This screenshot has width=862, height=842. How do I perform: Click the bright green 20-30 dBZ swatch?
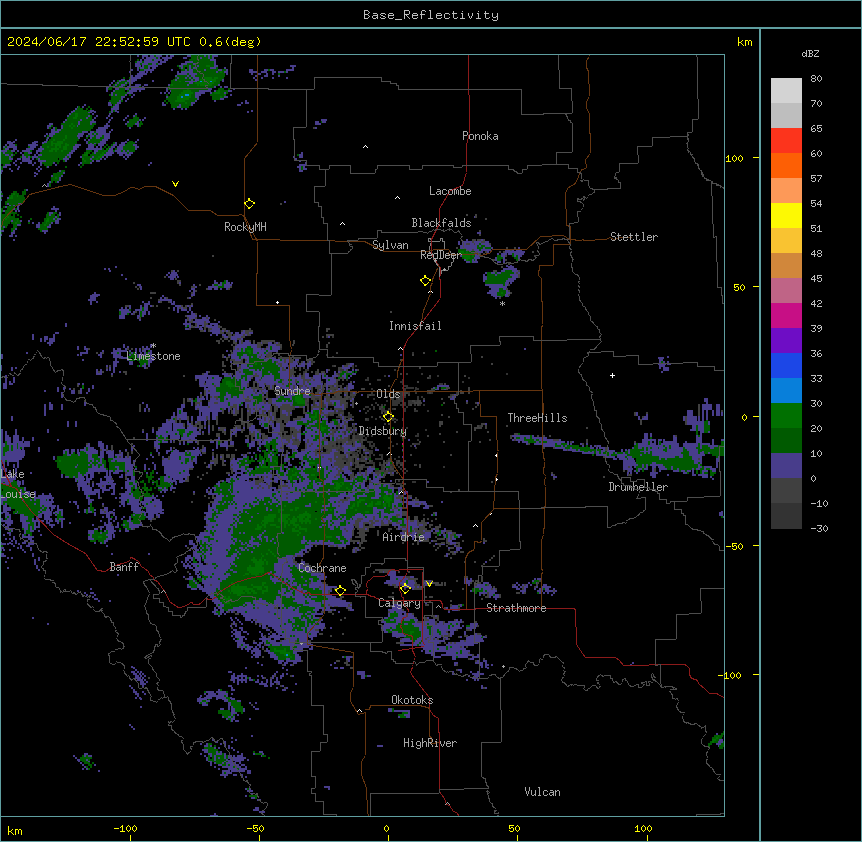click(786, 416)
